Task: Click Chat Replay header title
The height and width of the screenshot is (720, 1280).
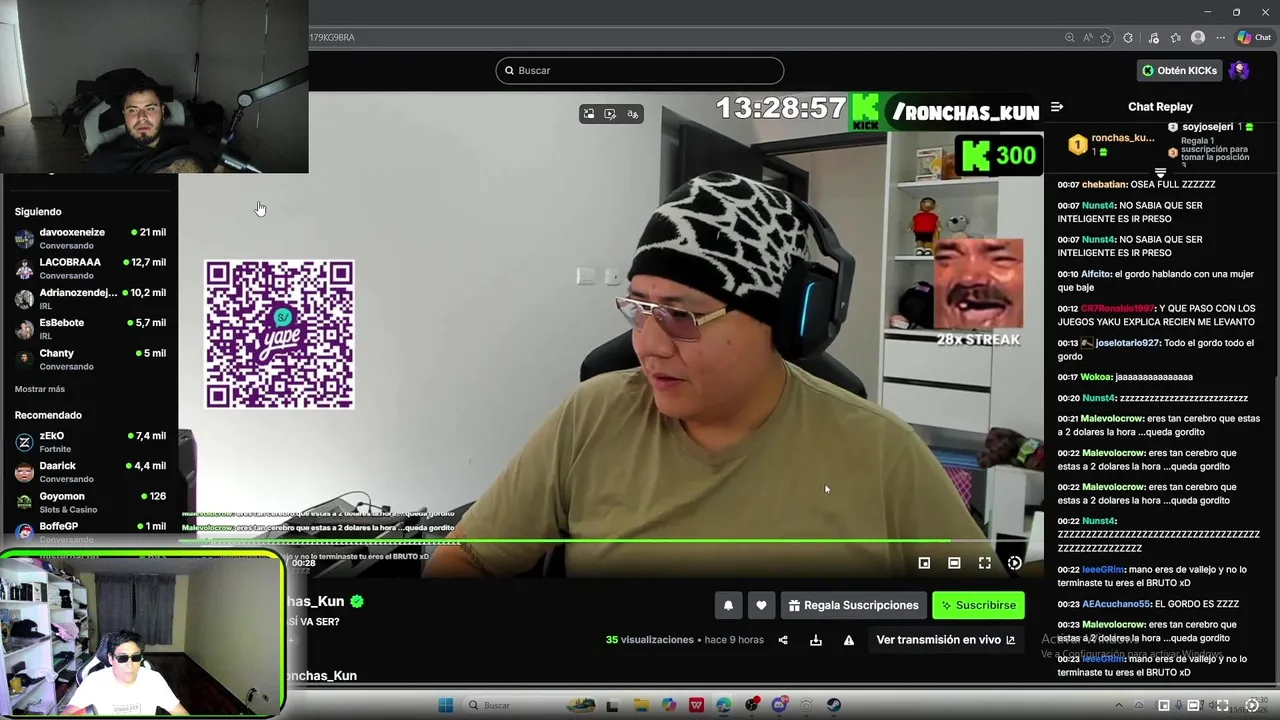Action: (1160, 107)
